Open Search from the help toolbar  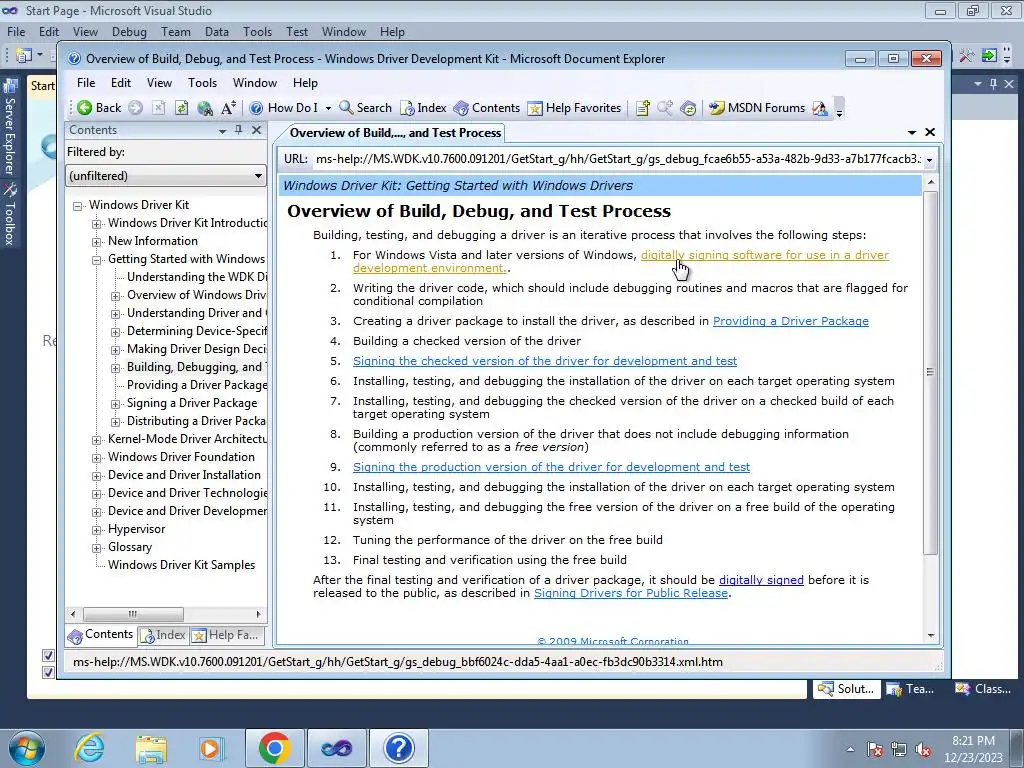pyautogui.click(x=366, y=108)
